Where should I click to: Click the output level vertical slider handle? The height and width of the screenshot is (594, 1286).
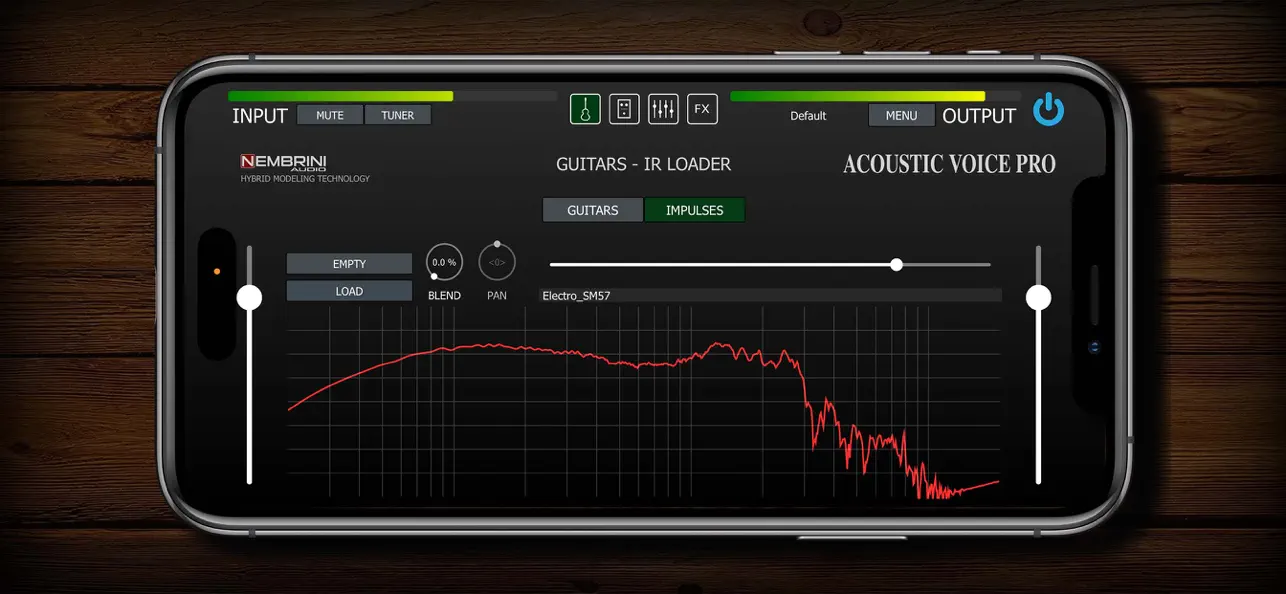pos(1039,297)
